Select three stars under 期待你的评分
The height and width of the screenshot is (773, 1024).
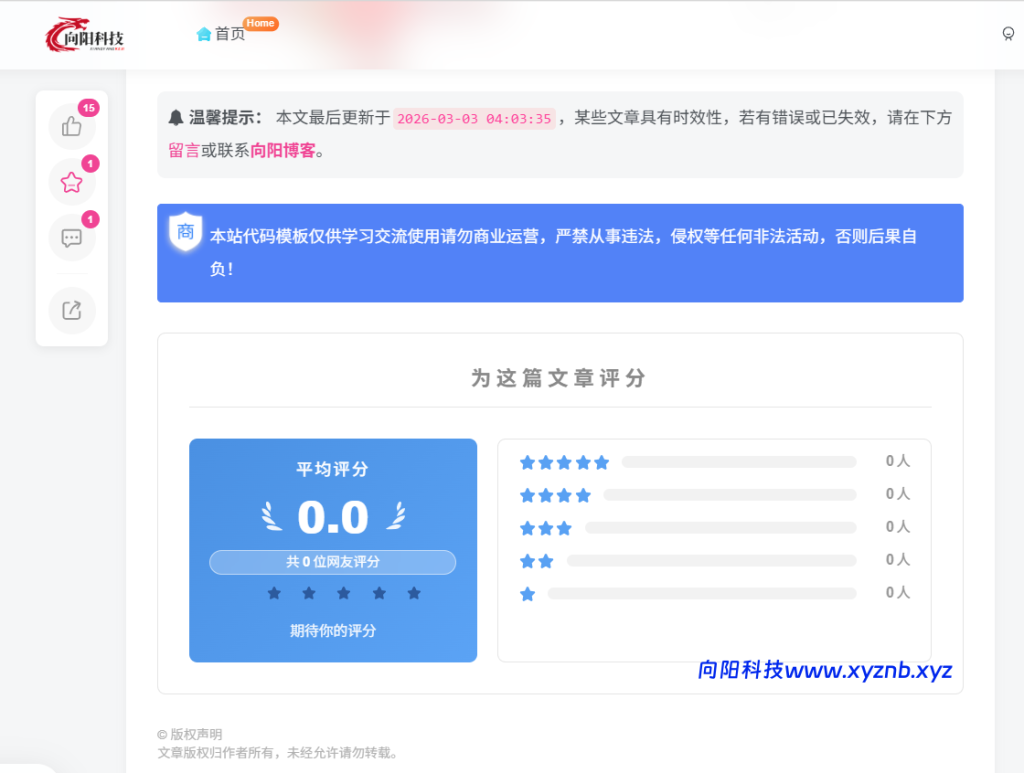click(x=343, y=593)
